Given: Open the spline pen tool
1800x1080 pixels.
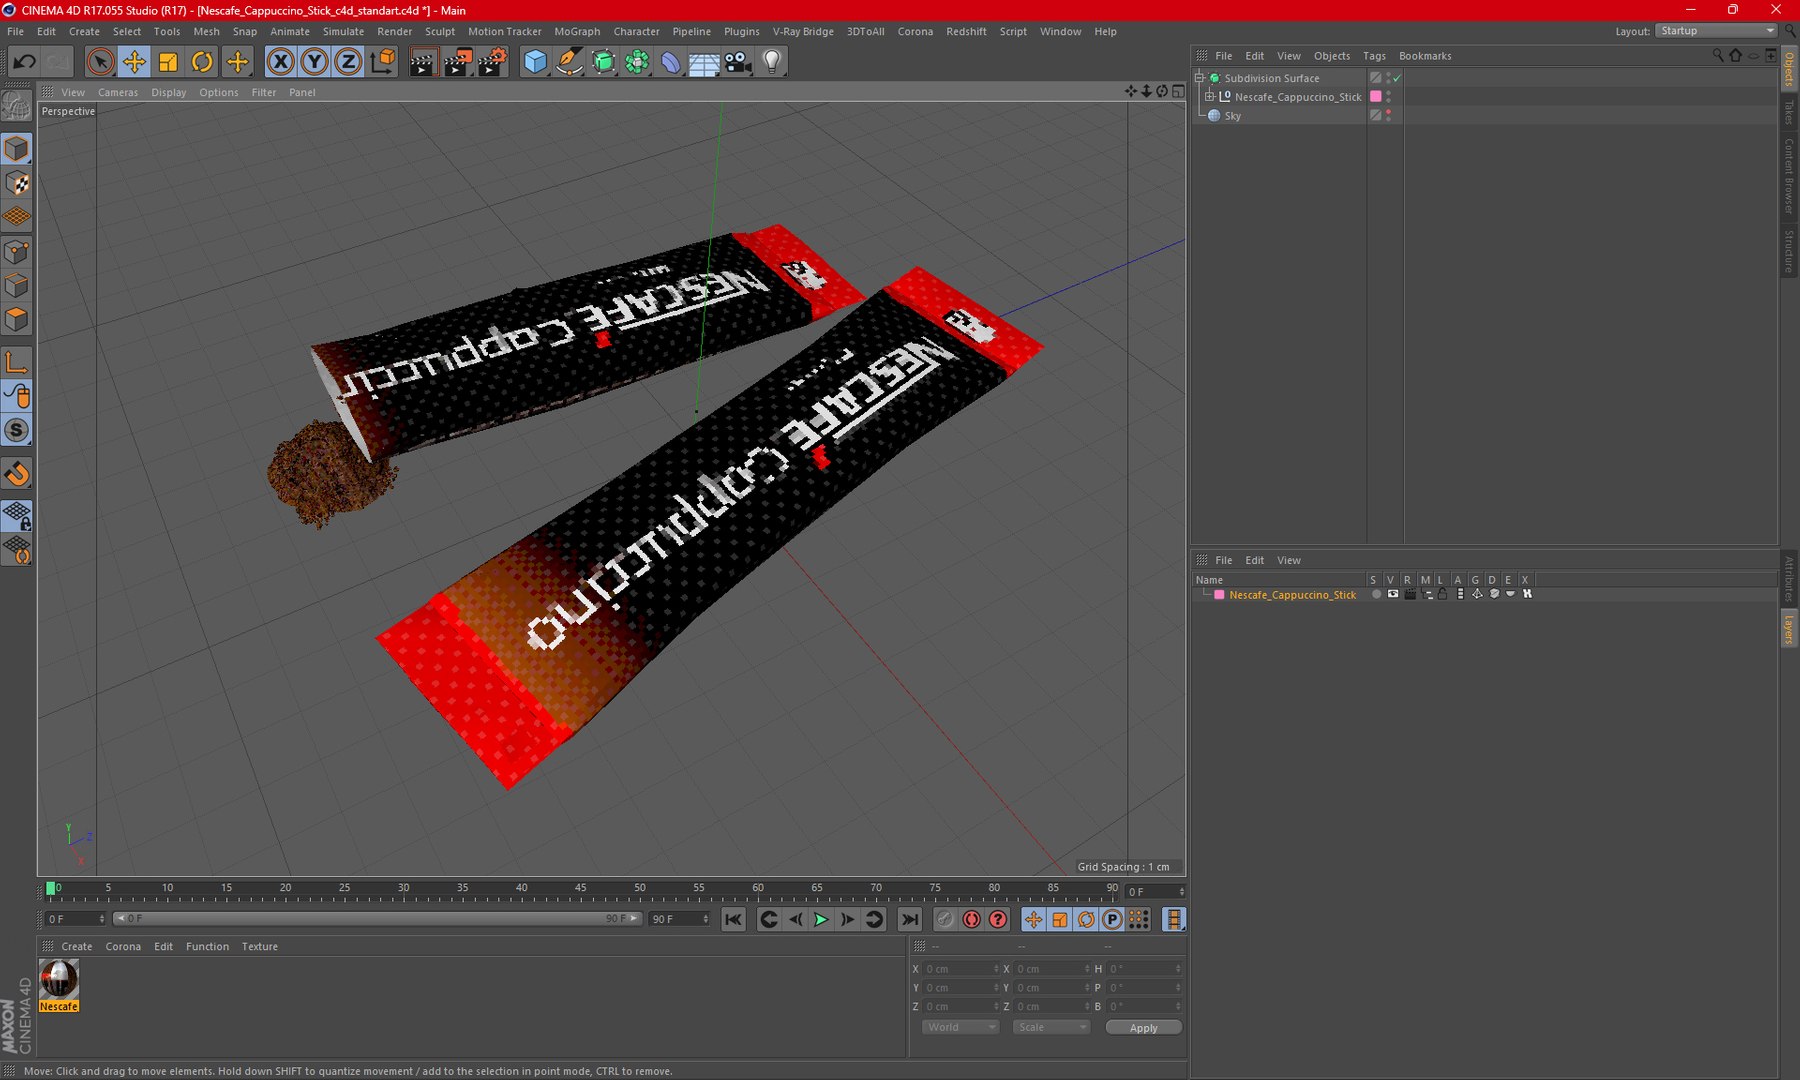Looking at the screenshot, I should (x=569, y=62).
